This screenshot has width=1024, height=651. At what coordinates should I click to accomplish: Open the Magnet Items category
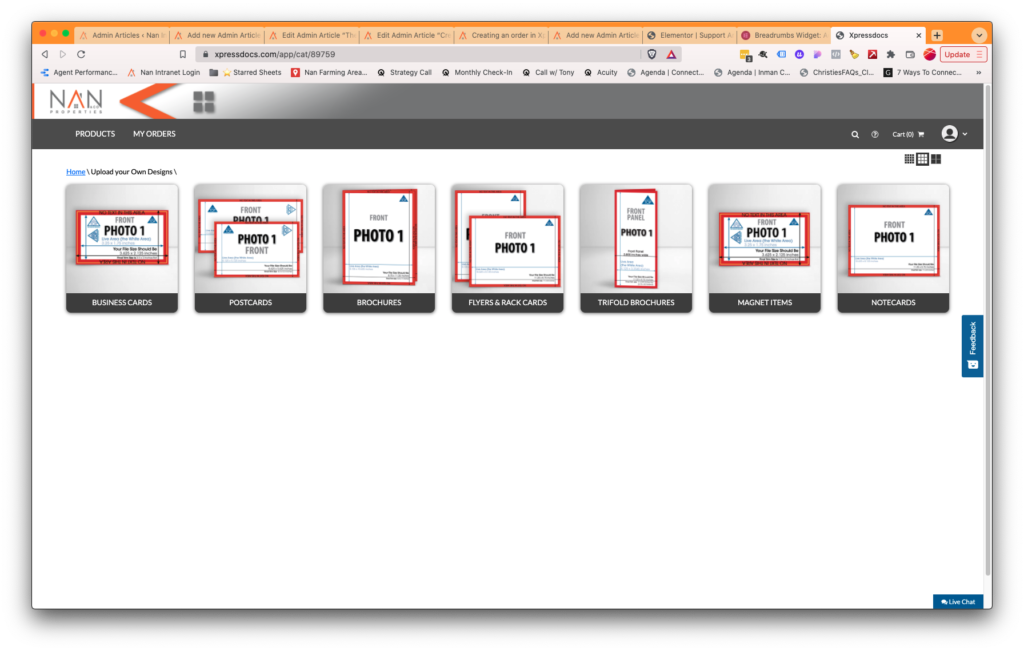[x=765, y=248]
